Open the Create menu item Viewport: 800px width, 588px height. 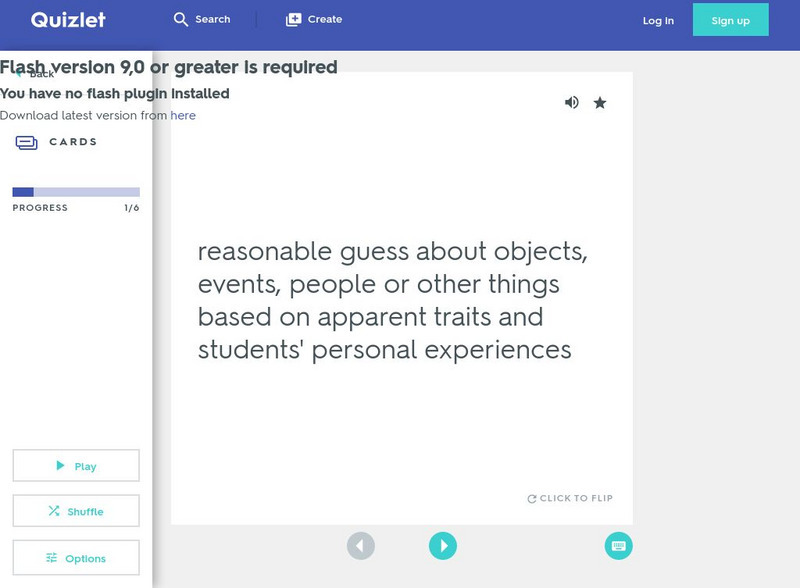[x=314, y=19]
